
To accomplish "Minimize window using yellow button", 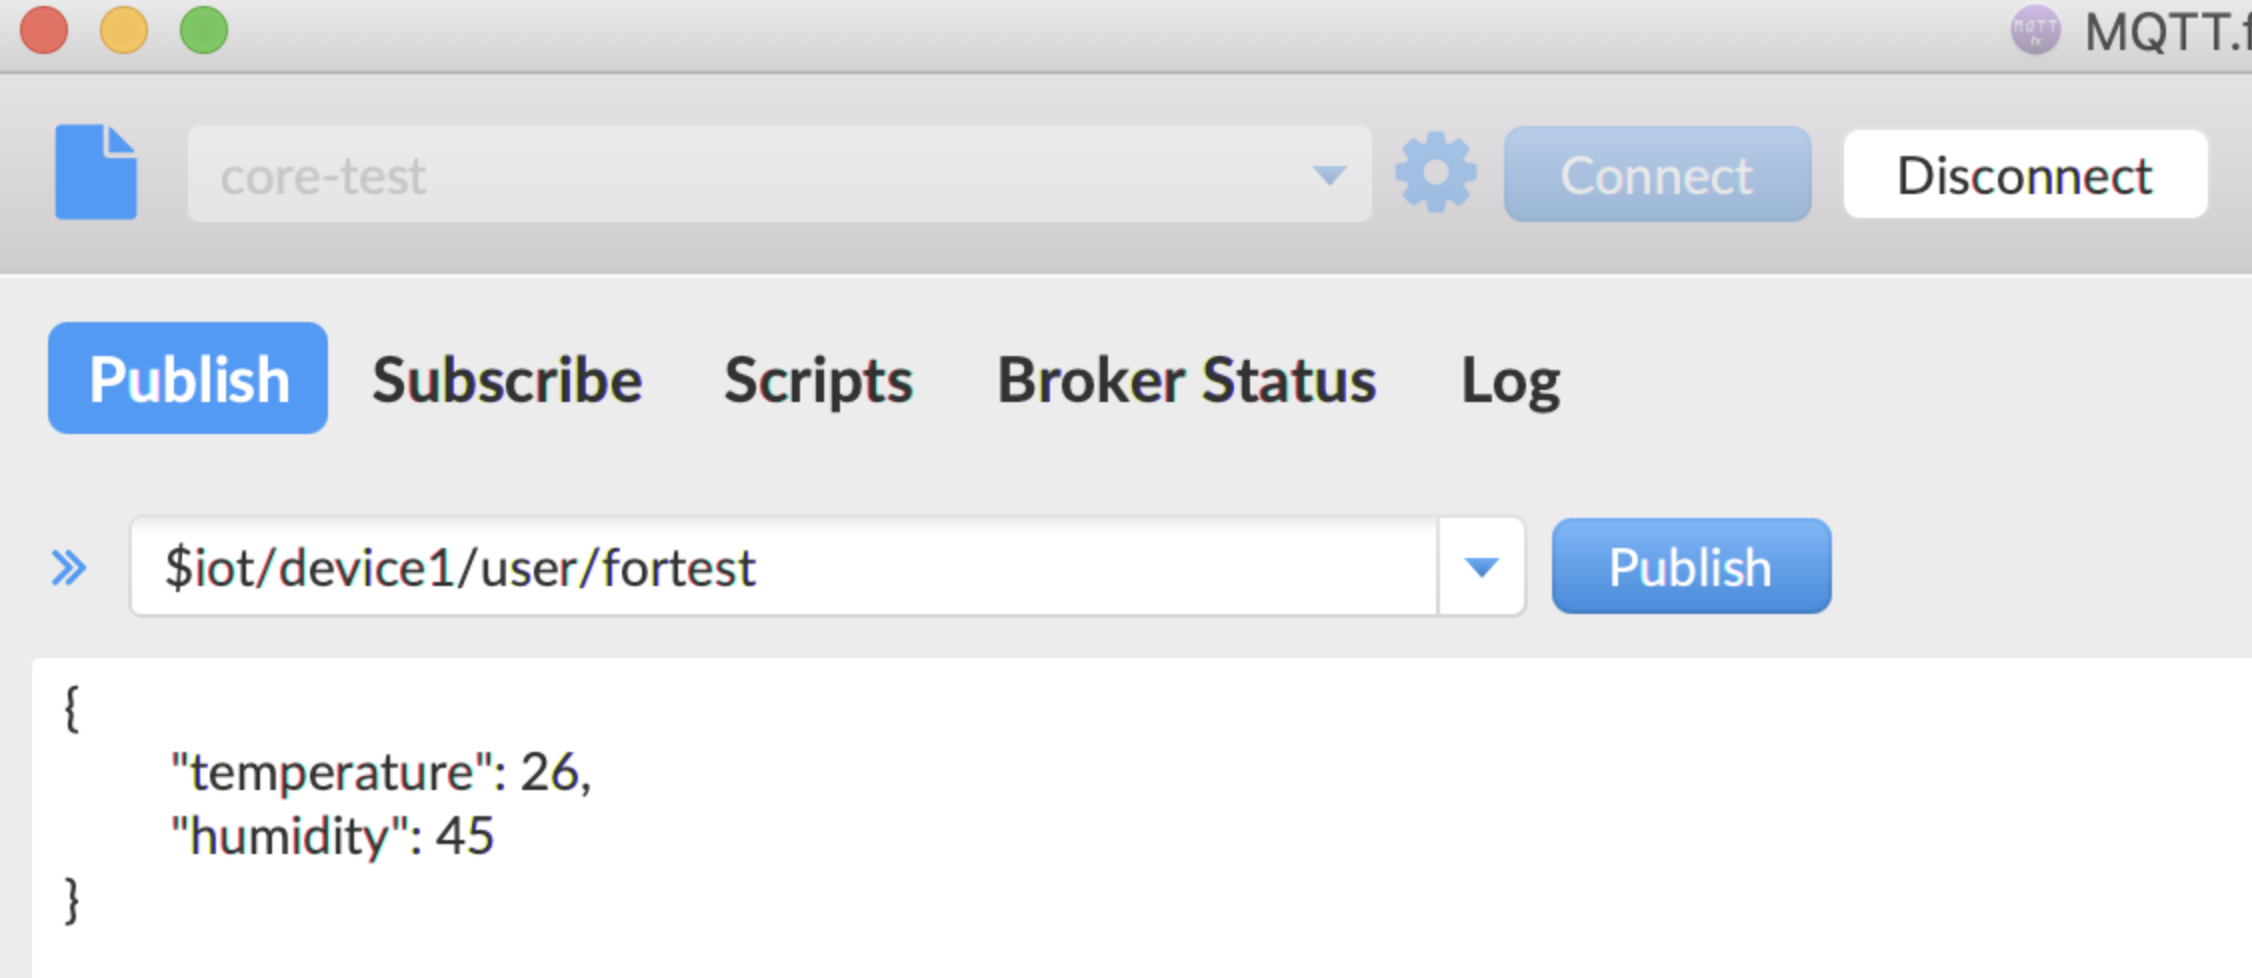I will click(124, 30).
